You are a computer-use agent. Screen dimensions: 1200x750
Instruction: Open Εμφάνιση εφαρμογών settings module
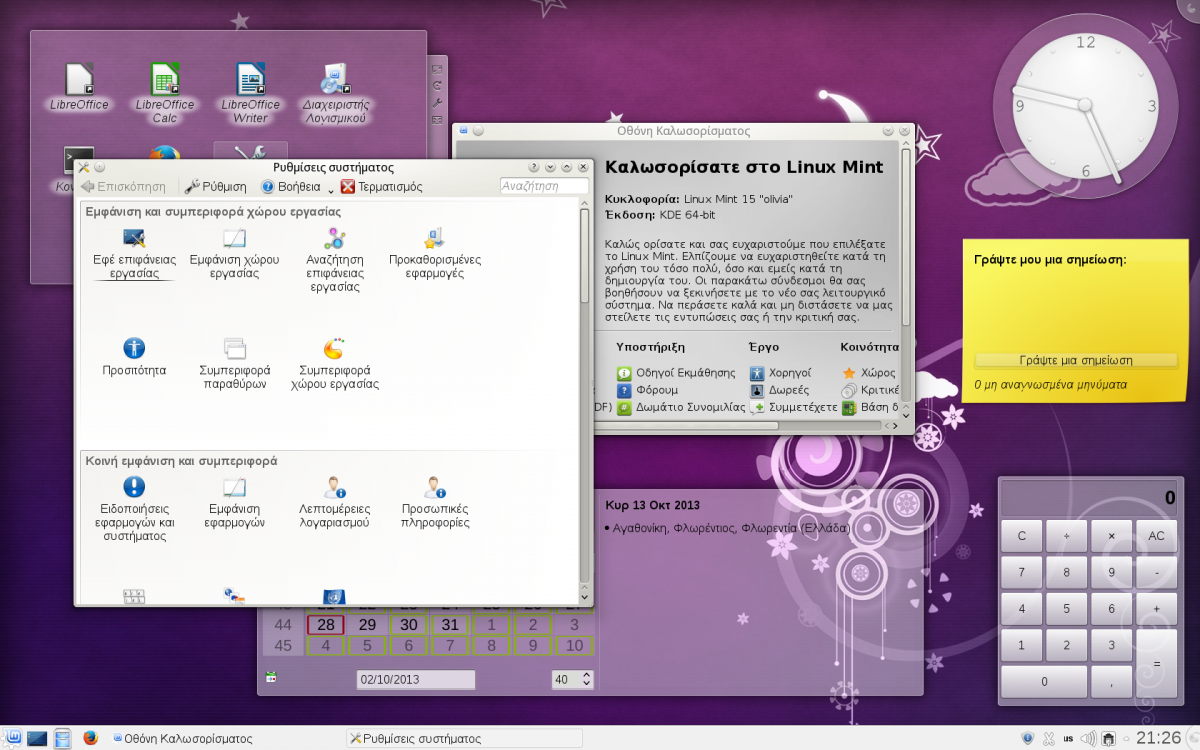click(235, 502)
